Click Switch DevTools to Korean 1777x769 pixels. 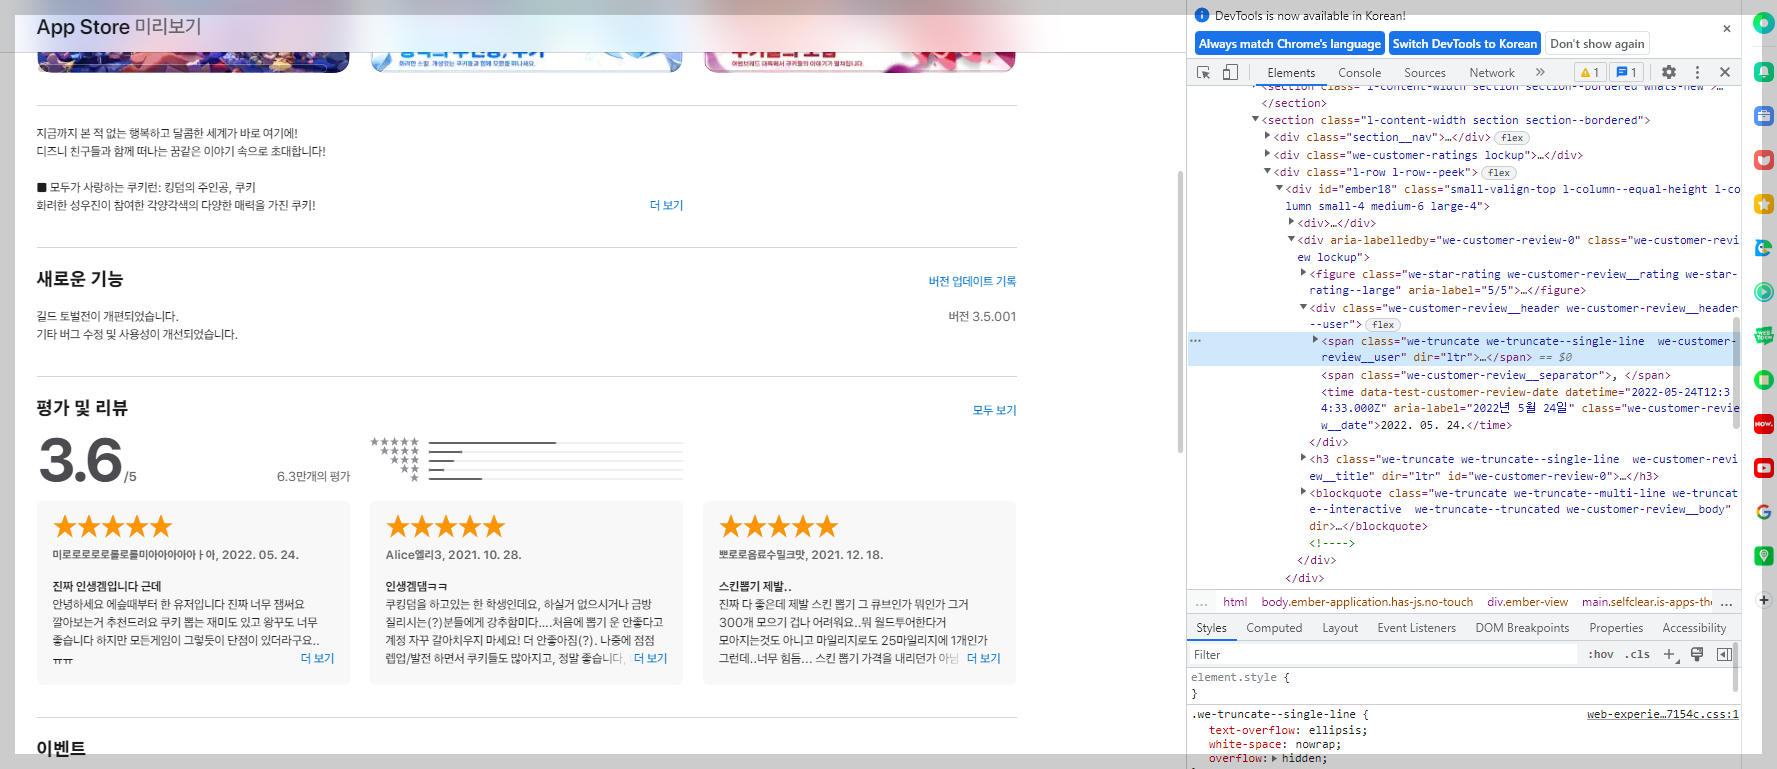point(1465,44)
